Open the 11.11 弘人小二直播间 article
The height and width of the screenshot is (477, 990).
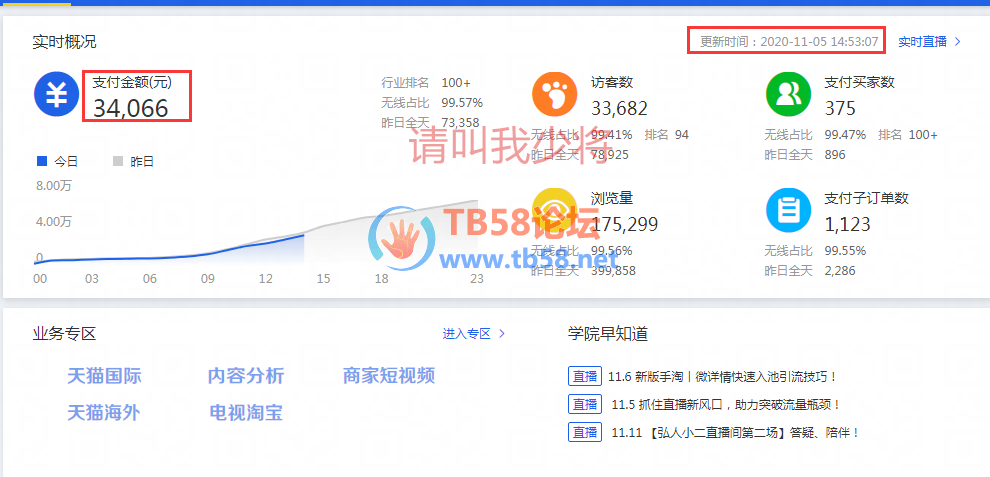(x=734, y=433)
